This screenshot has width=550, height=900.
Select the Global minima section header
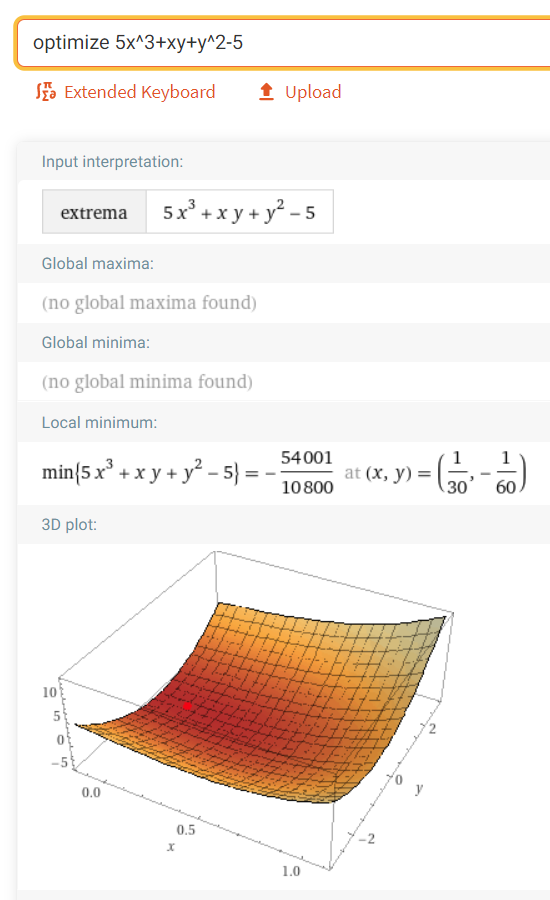(x=96, y=343)
